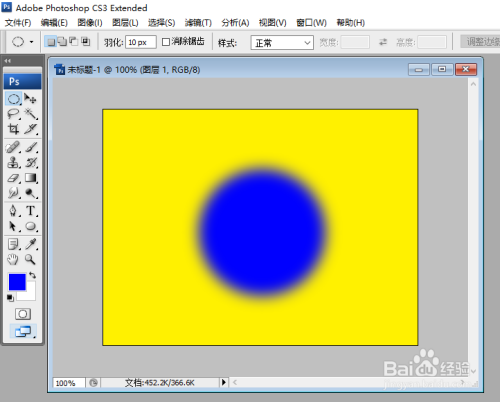Select the Slice tool
This screenshot has height=402, width=500.
pyautogui.click(x=31, y=129)
